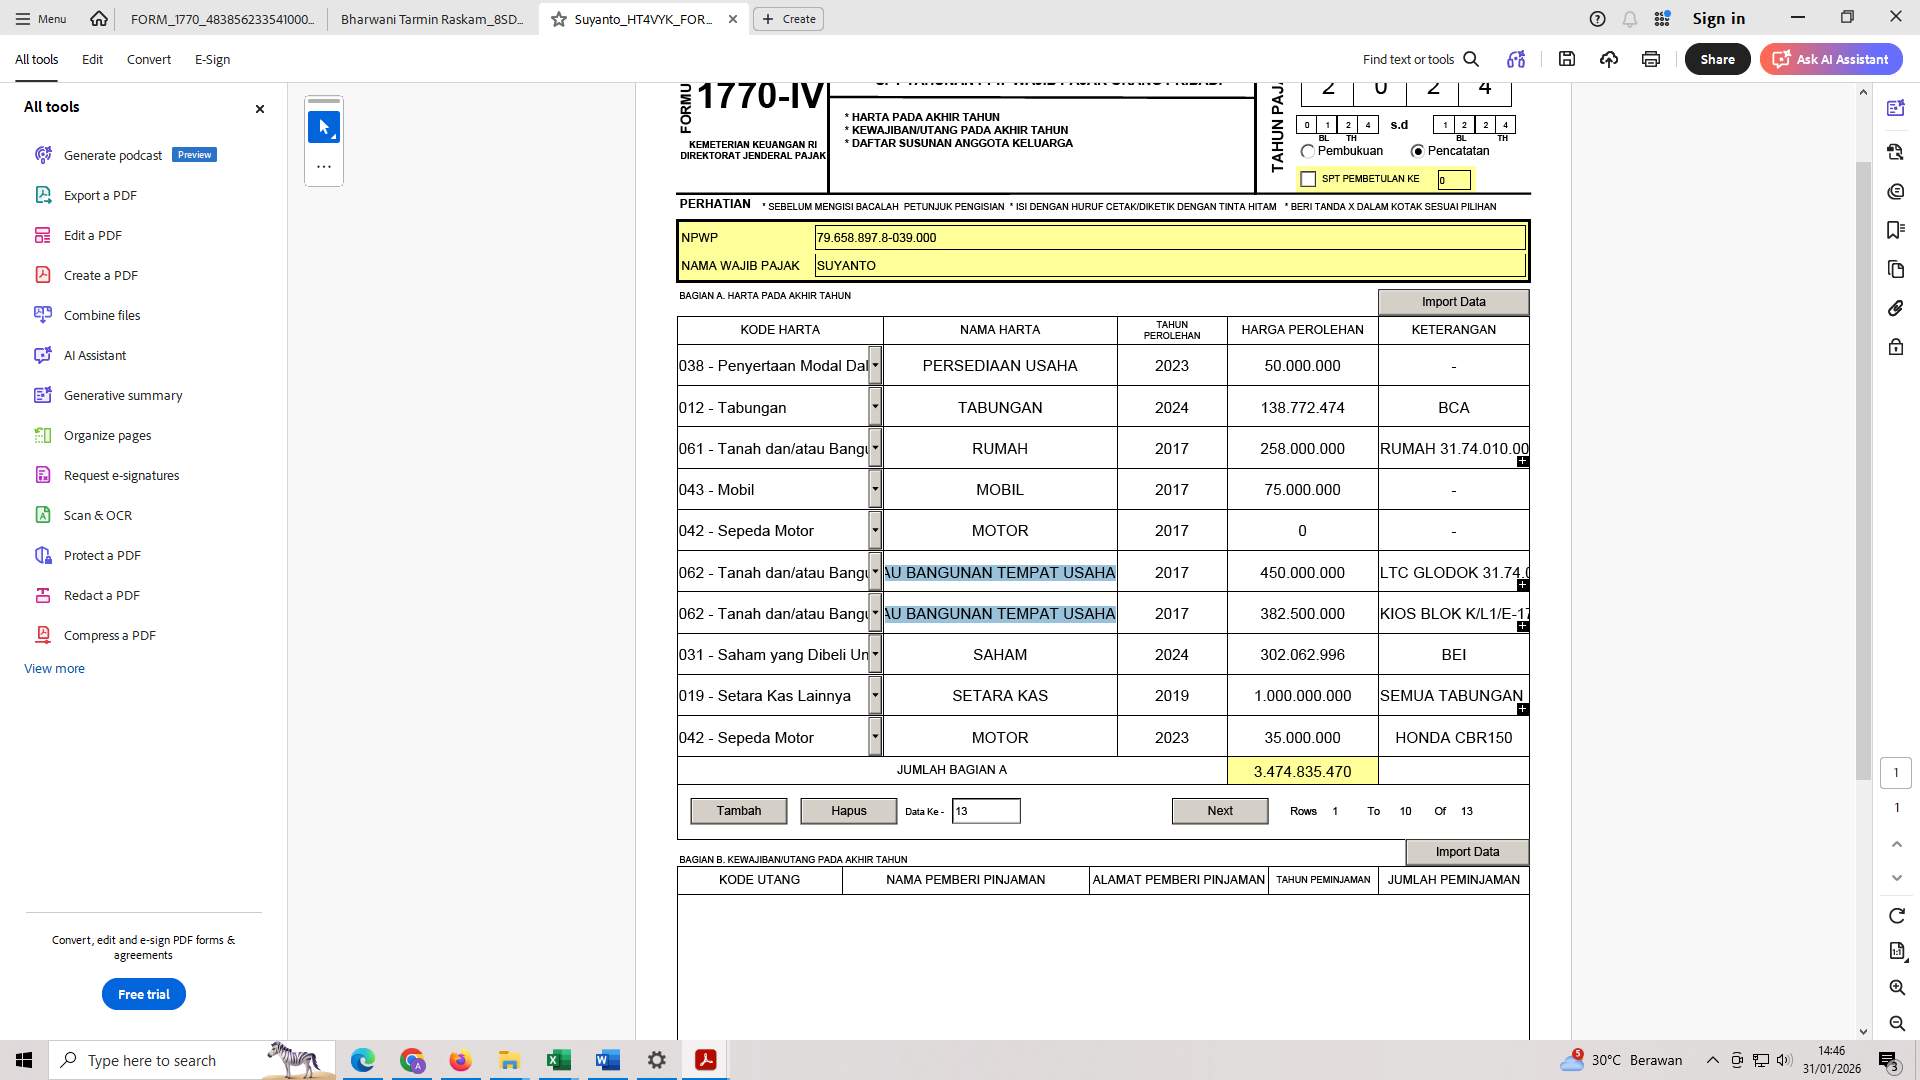Rotate the page clockwise
The height and width of the screenshot is (1080, 1920).
(x=1896, y=915)
